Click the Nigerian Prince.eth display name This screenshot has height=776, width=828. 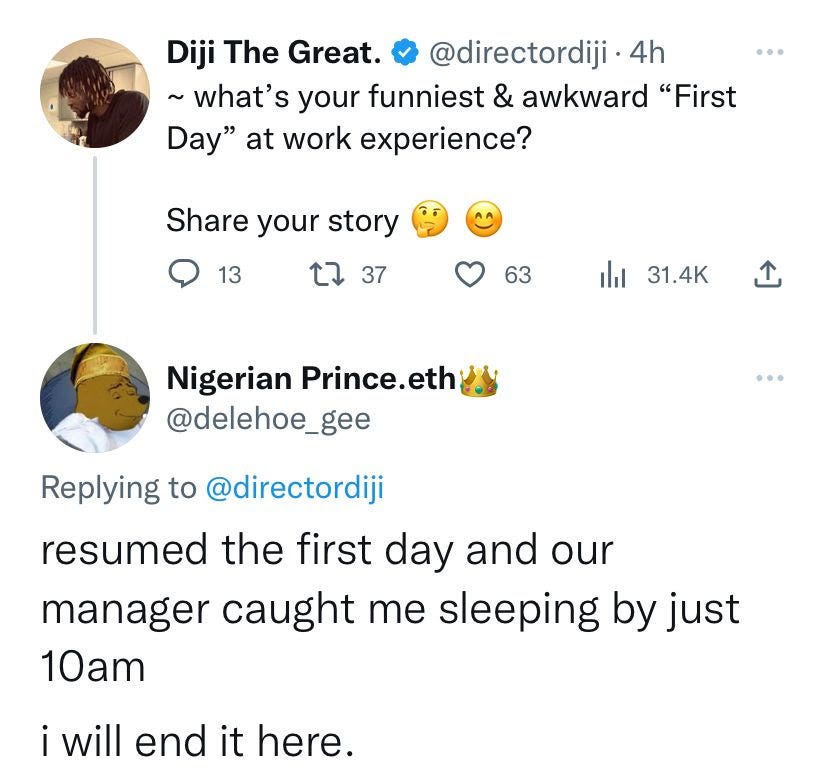point(309,379)
